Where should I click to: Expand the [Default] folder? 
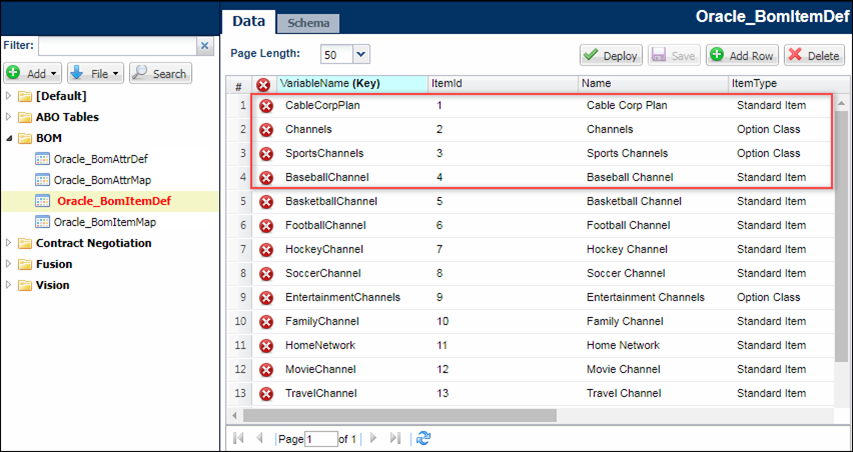click(8, 96)
